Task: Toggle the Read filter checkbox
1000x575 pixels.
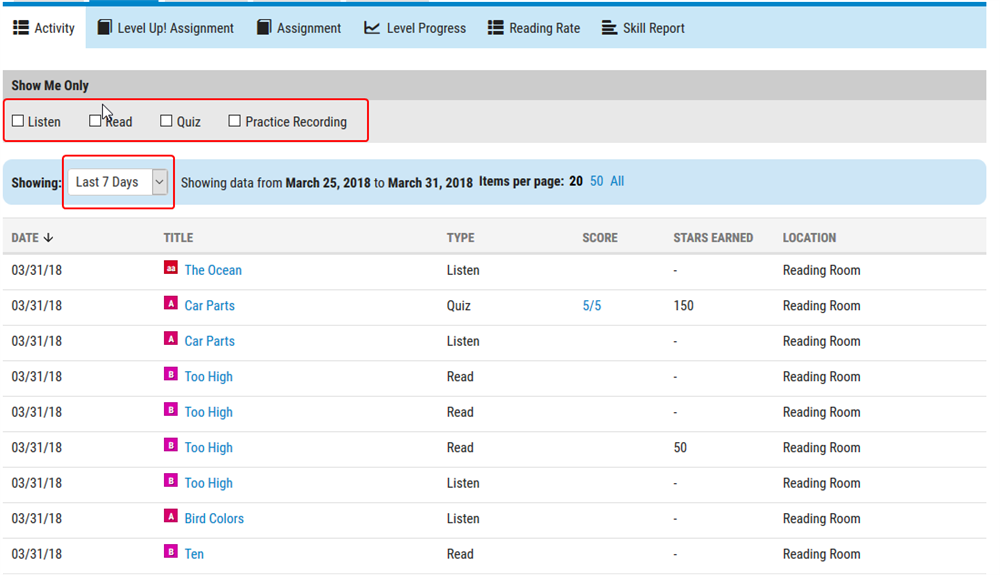Action: pyautogui.click(x=95, y=121)
